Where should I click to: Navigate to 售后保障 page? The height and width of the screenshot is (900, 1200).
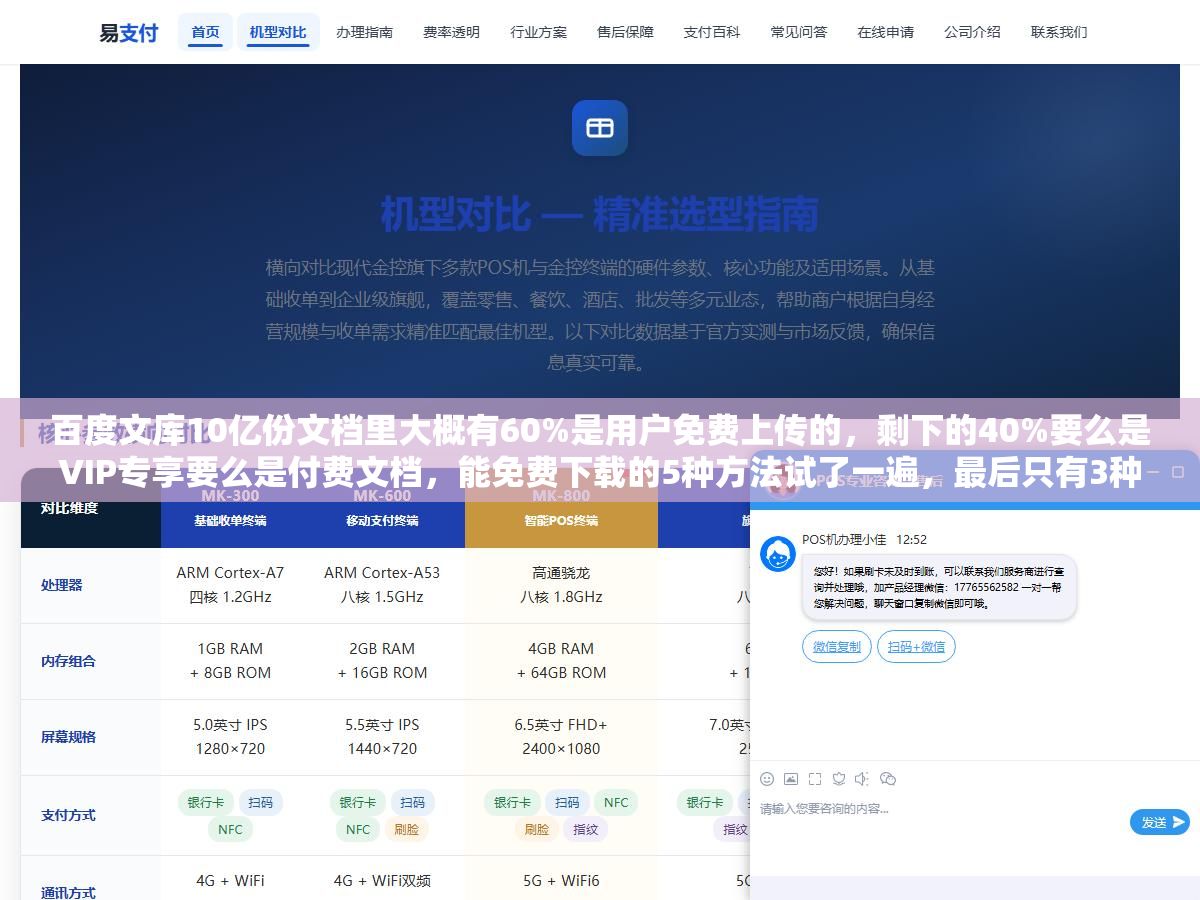[x=625, y=32]
